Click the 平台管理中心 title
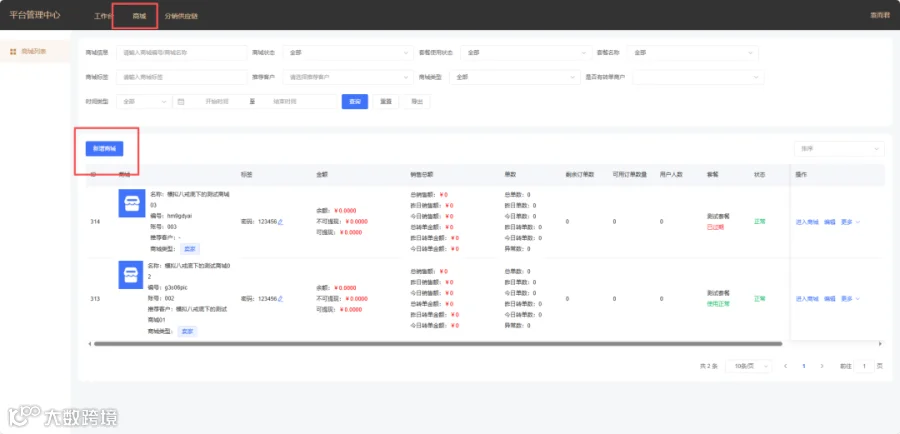Viewport: 900px width, 434px height. (34, 16)
